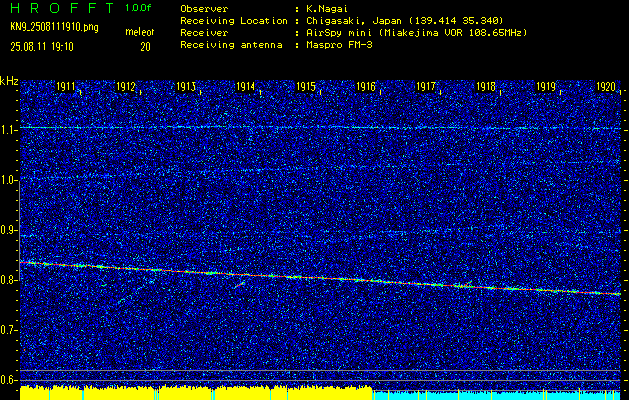Click the 1912 time marker
The height and width of the screenshot is (400, 629).
pyautogui.click(x=126, y=86)
